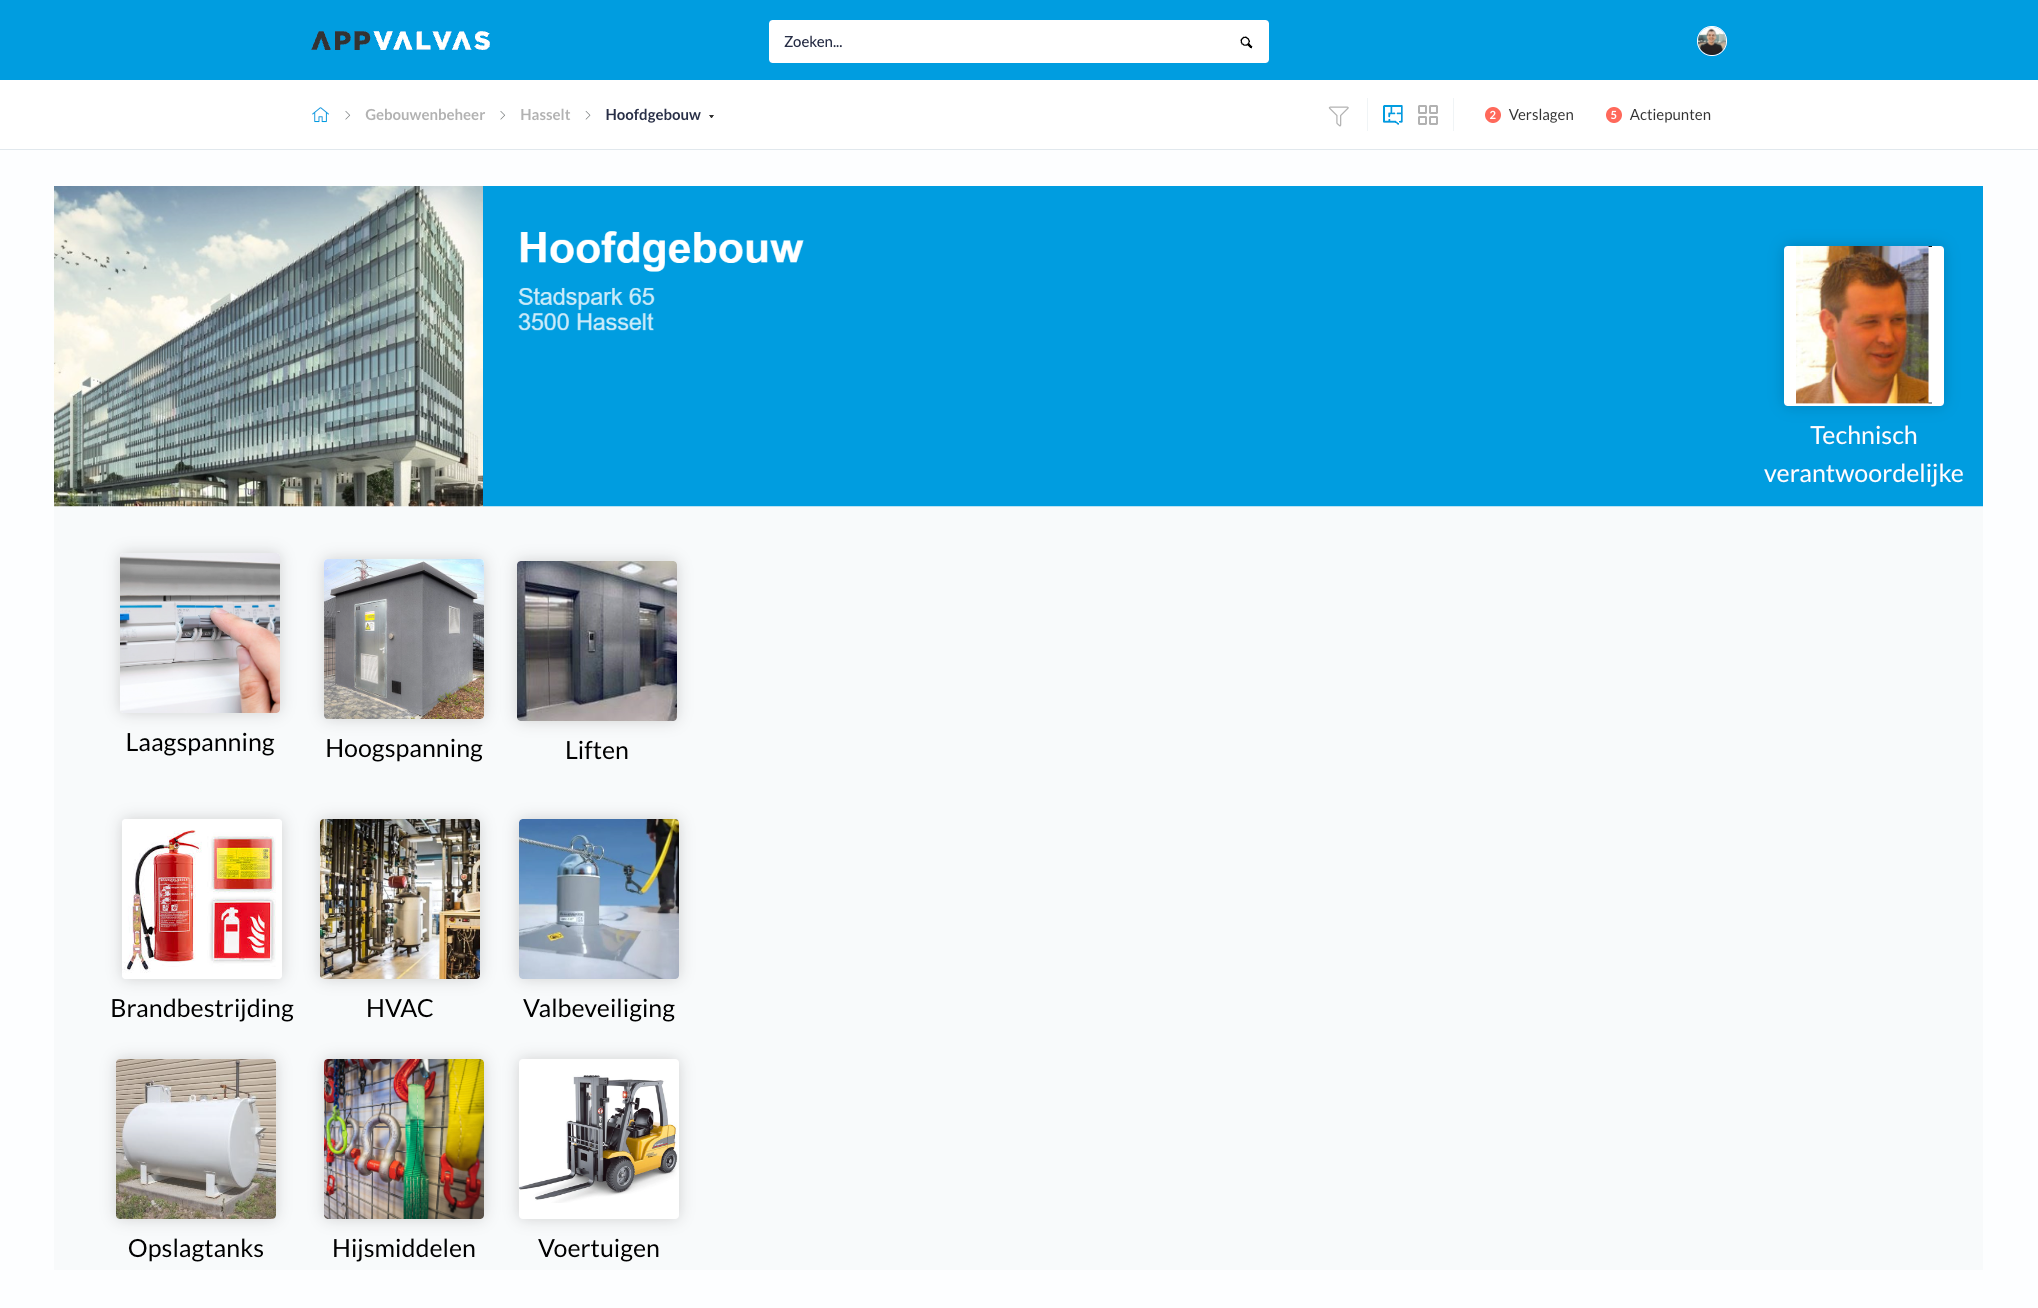
Task: Open Actiepunten action points
Action: point(1658,115)
